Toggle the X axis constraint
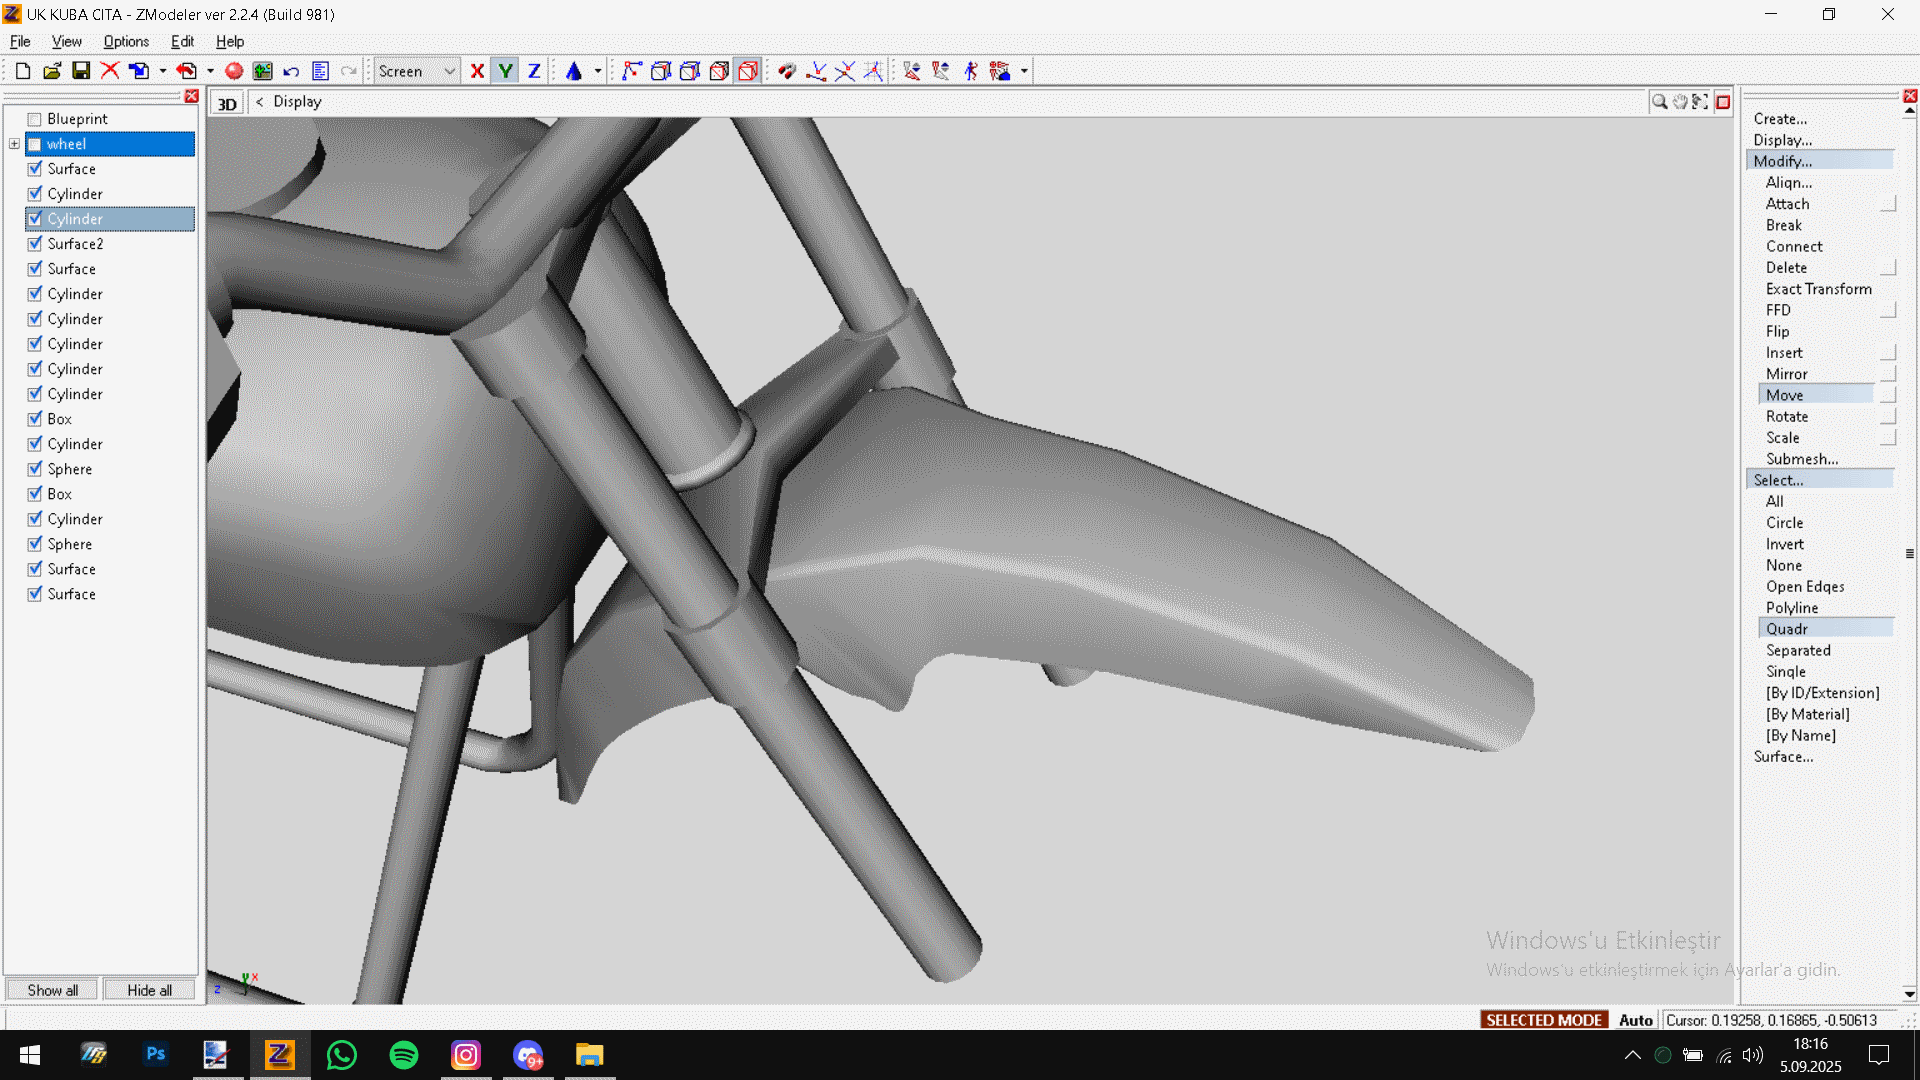1920x1080 pixels. coord(477,71)
